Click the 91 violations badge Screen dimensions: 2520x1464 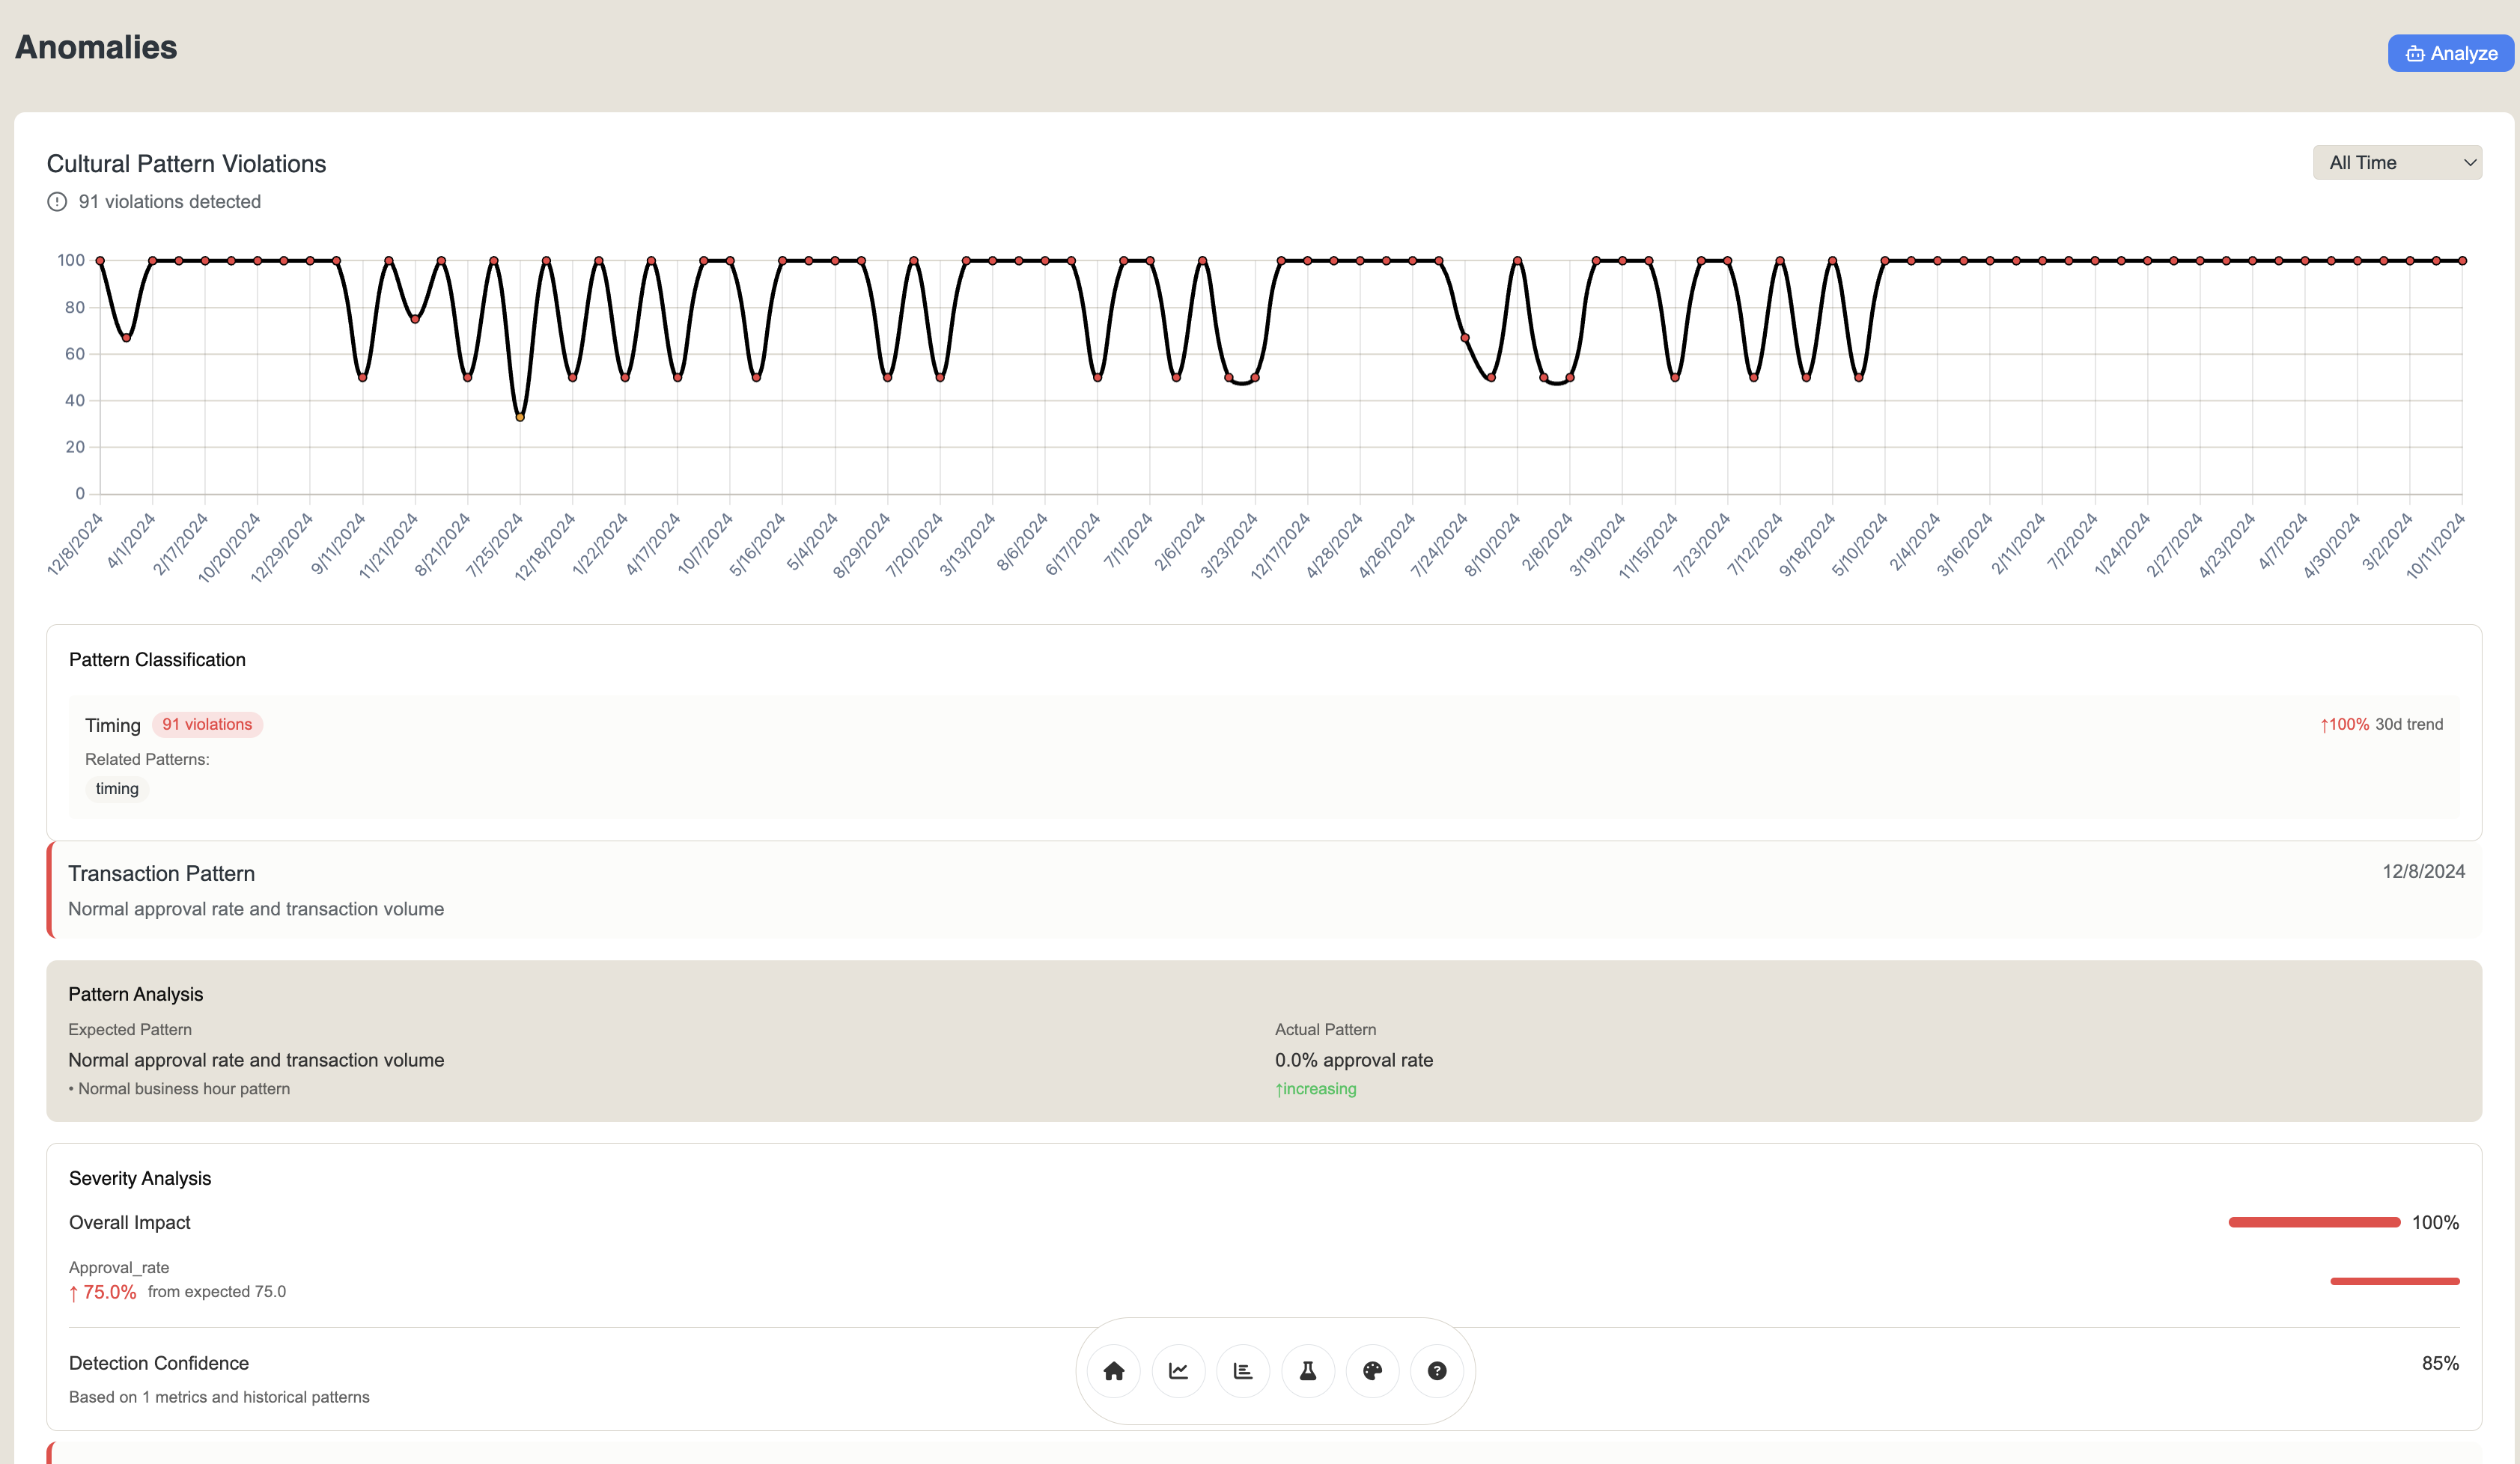click(x=207, y=724)
